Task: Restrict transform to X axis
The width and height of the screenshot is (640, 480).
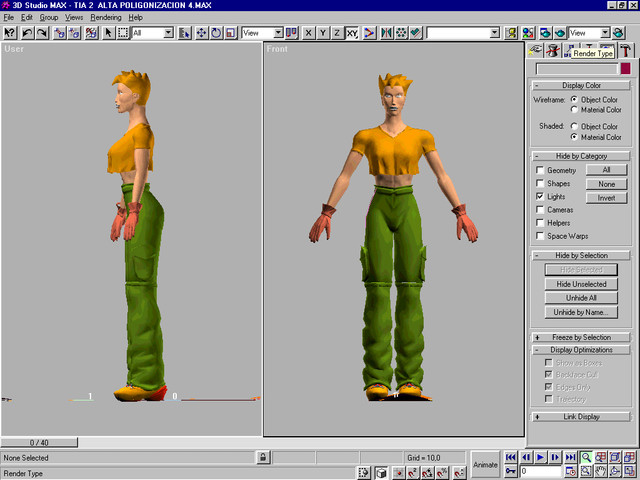Action: (309, 33)
